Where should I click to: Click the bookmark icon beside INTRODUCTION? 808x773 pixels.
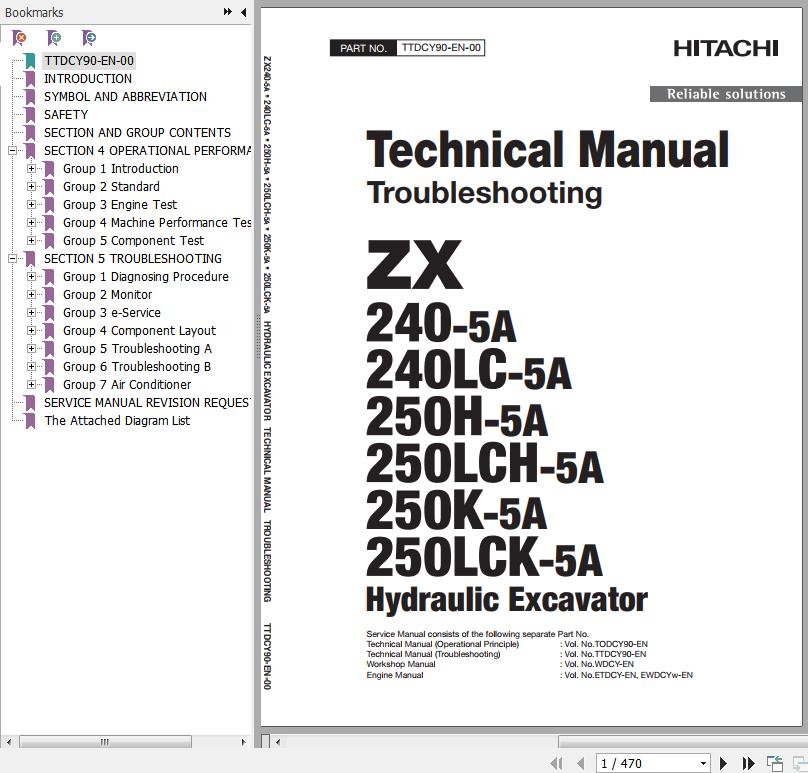pyautogui.click(x=30, y=79)
